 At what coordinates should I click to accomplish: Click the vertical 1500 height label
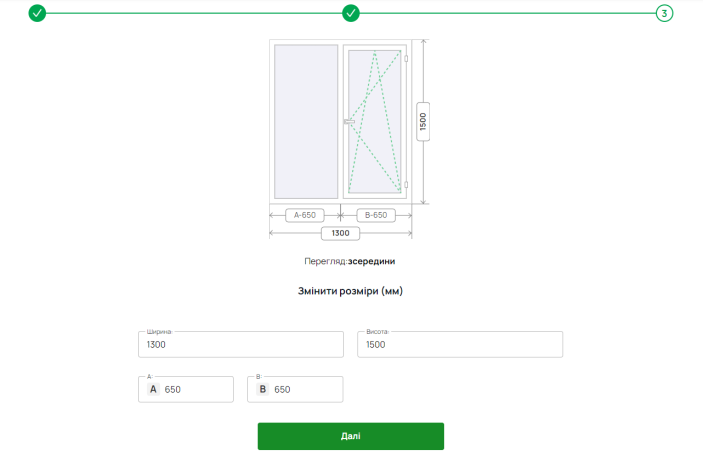423,121
